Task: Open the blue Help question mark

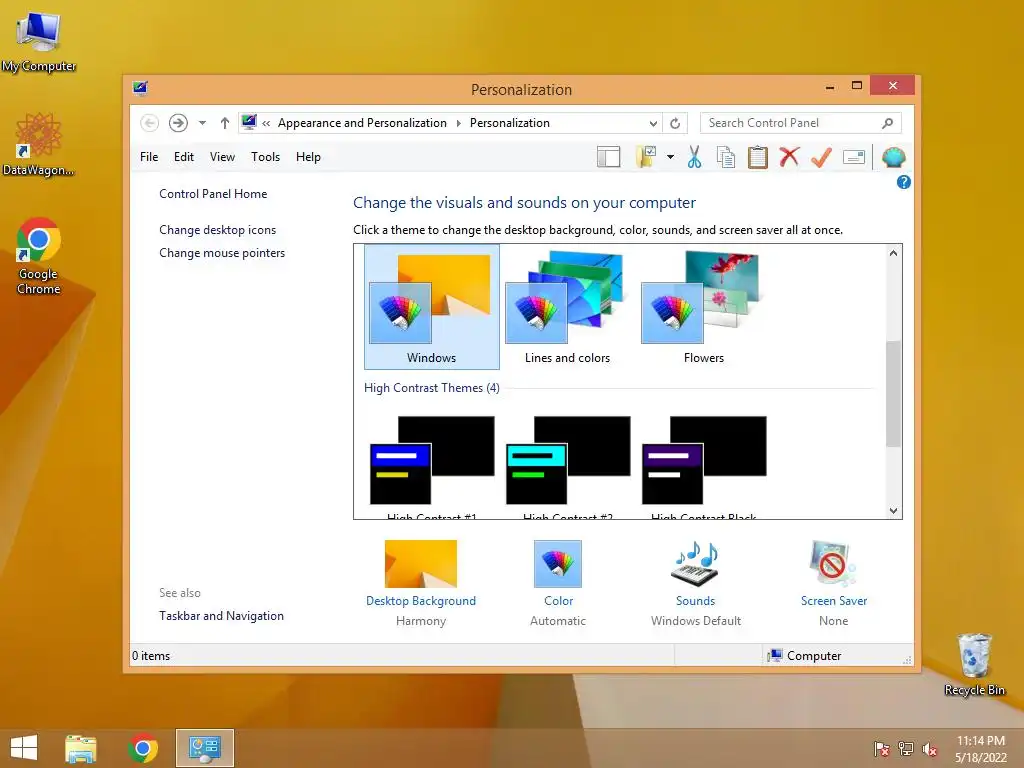Action: coord(904,182)
